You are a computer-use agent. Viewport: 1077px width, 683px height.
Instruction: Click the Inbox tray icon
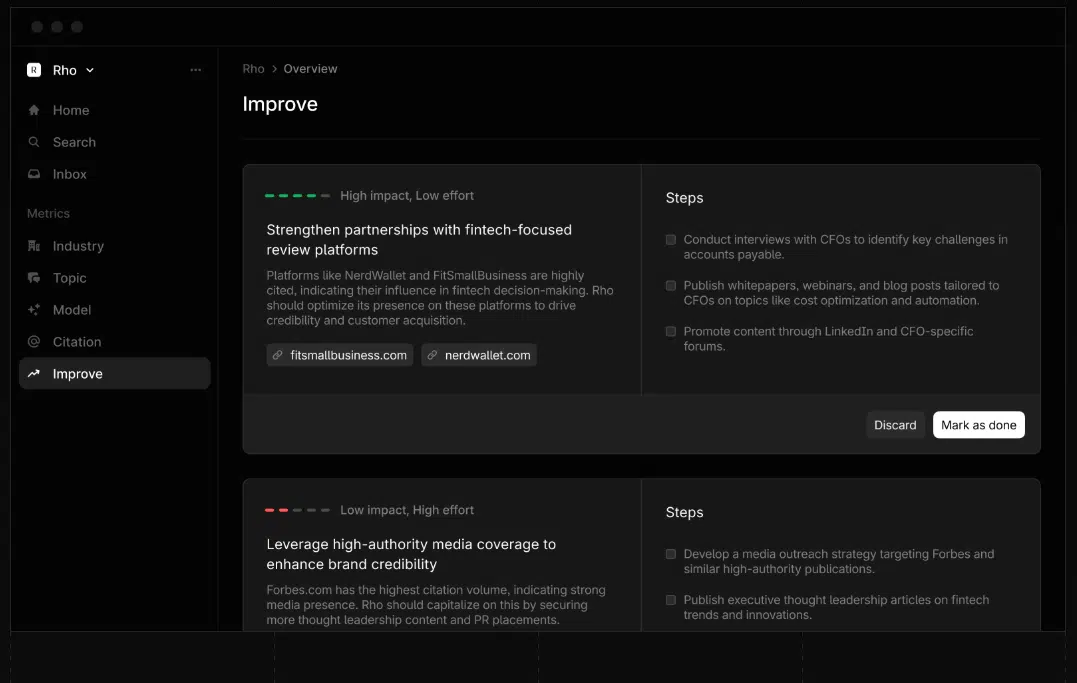click(34, 175)
